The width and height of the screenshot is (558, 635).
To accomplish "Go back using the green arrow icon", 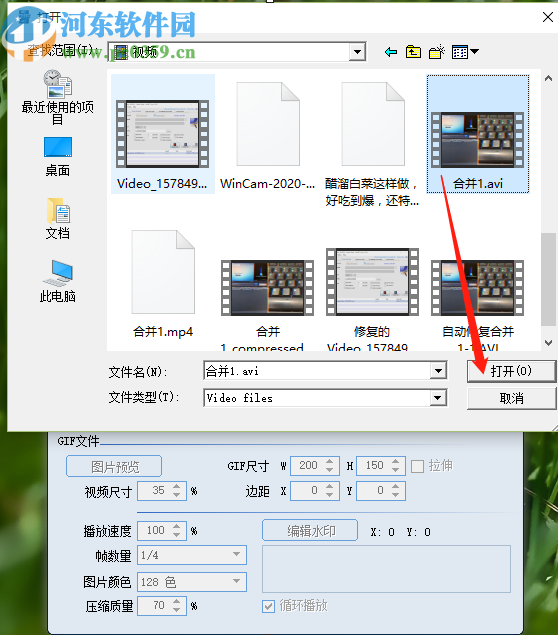I will 391,52.
